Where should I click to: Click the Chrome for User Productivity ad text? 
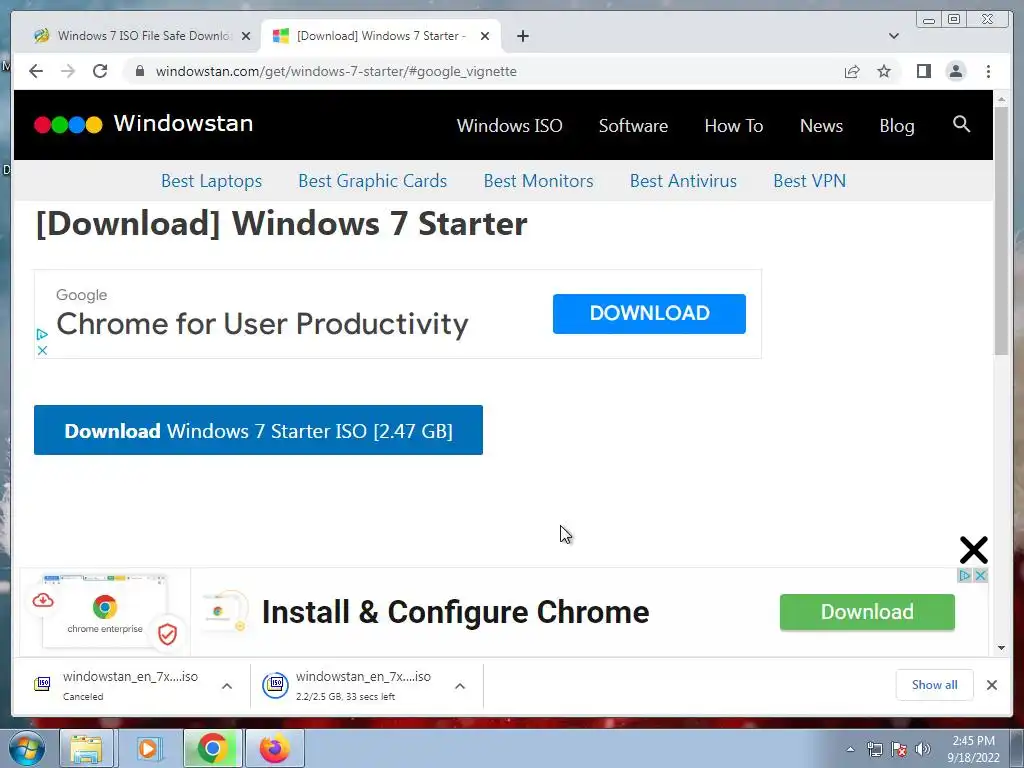tap(262, 324)
